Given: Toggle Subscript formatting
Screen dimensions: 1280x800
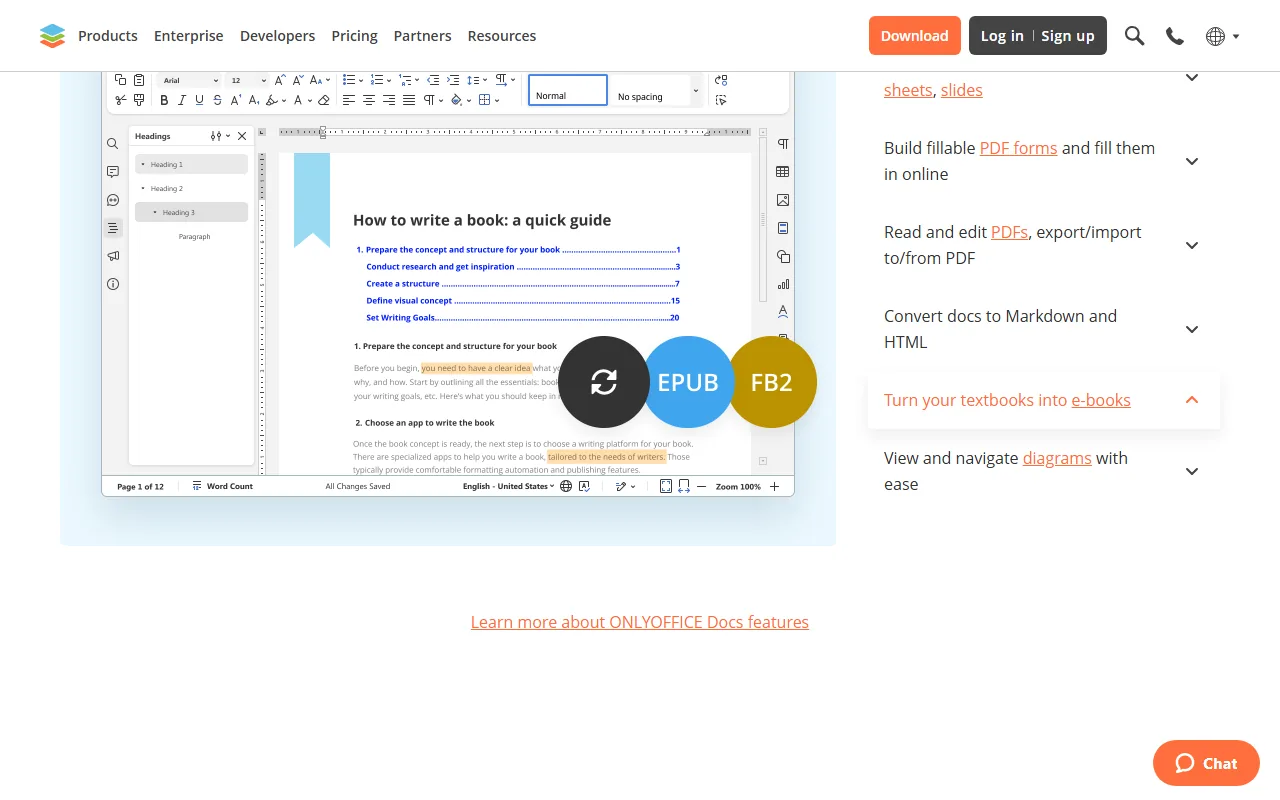Looking at the screenshot, I should coord(254,100).
